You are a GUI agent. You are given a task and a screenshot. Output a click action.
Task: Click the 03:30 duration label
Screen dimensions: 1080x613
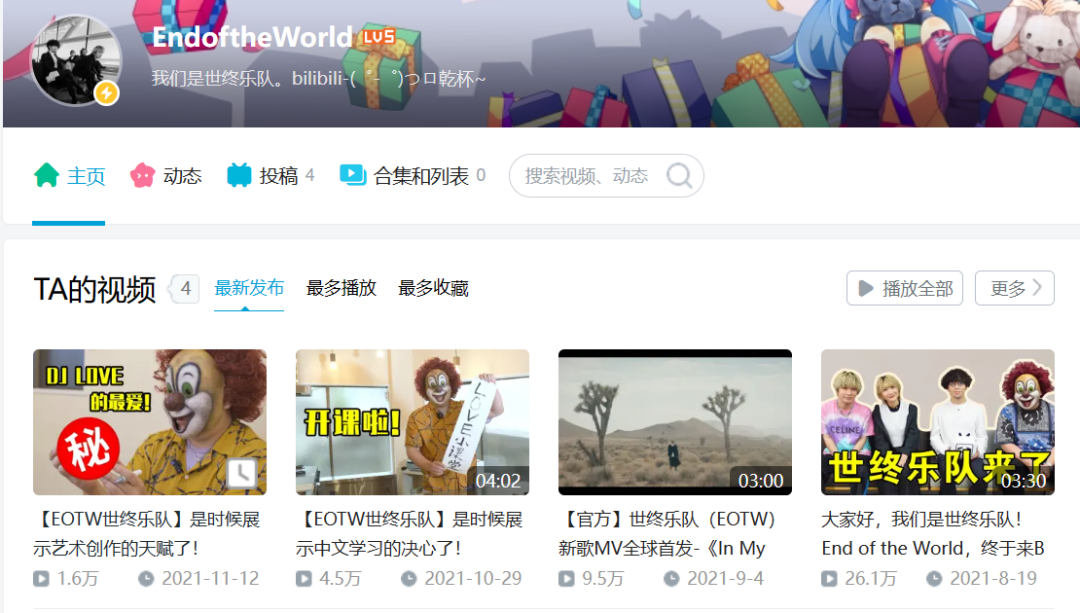[1024, 480]
